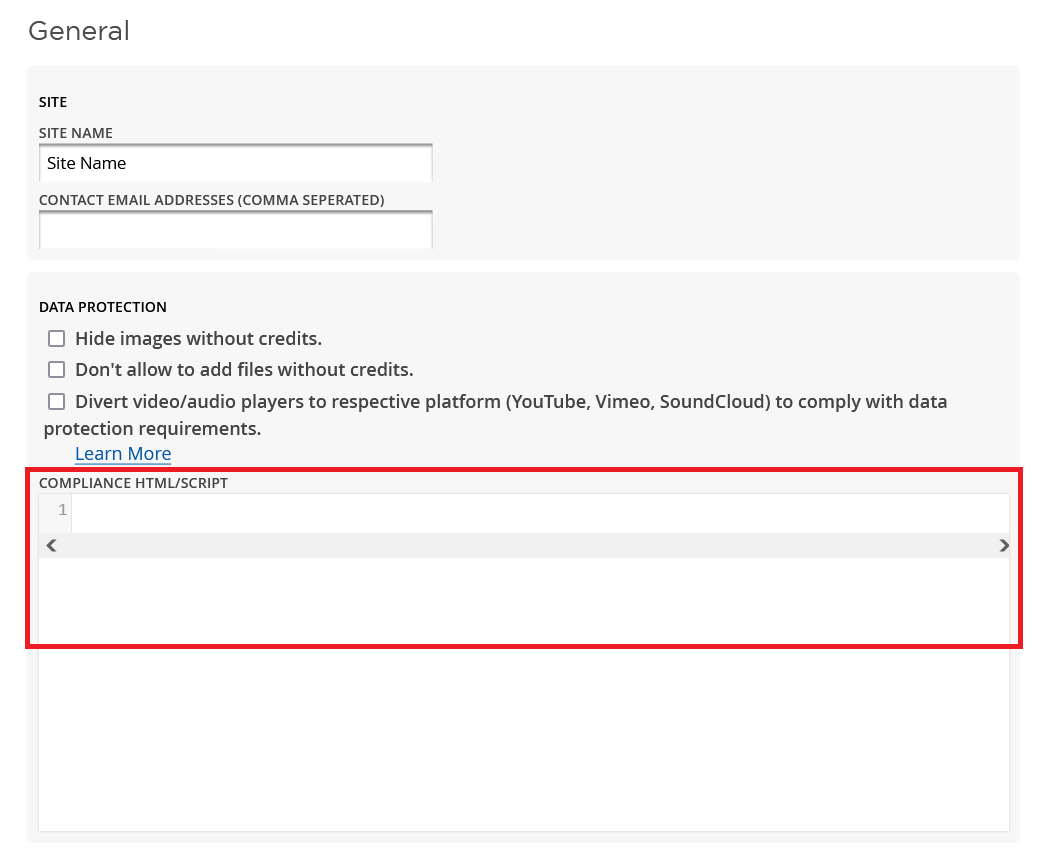The image size is (1056, 859).
Task: Click the 'Don't allow to add files' label text
Action: [x=244, y=370]
